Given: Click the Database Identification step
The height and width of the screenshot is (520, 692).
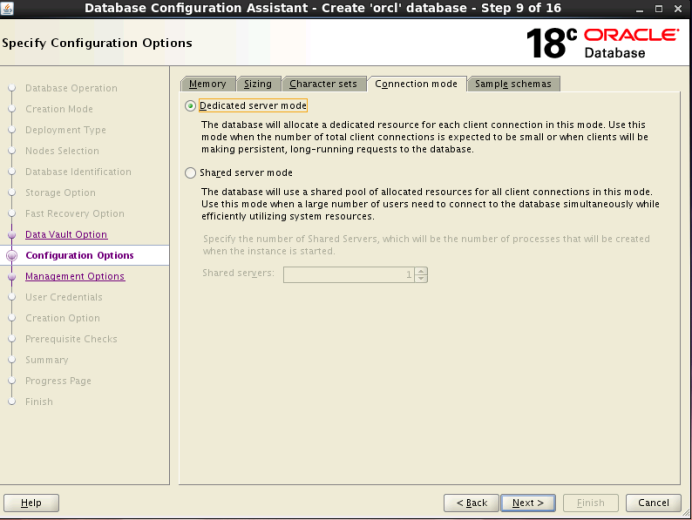Looking at the screenshot, I should click(78, 172).
